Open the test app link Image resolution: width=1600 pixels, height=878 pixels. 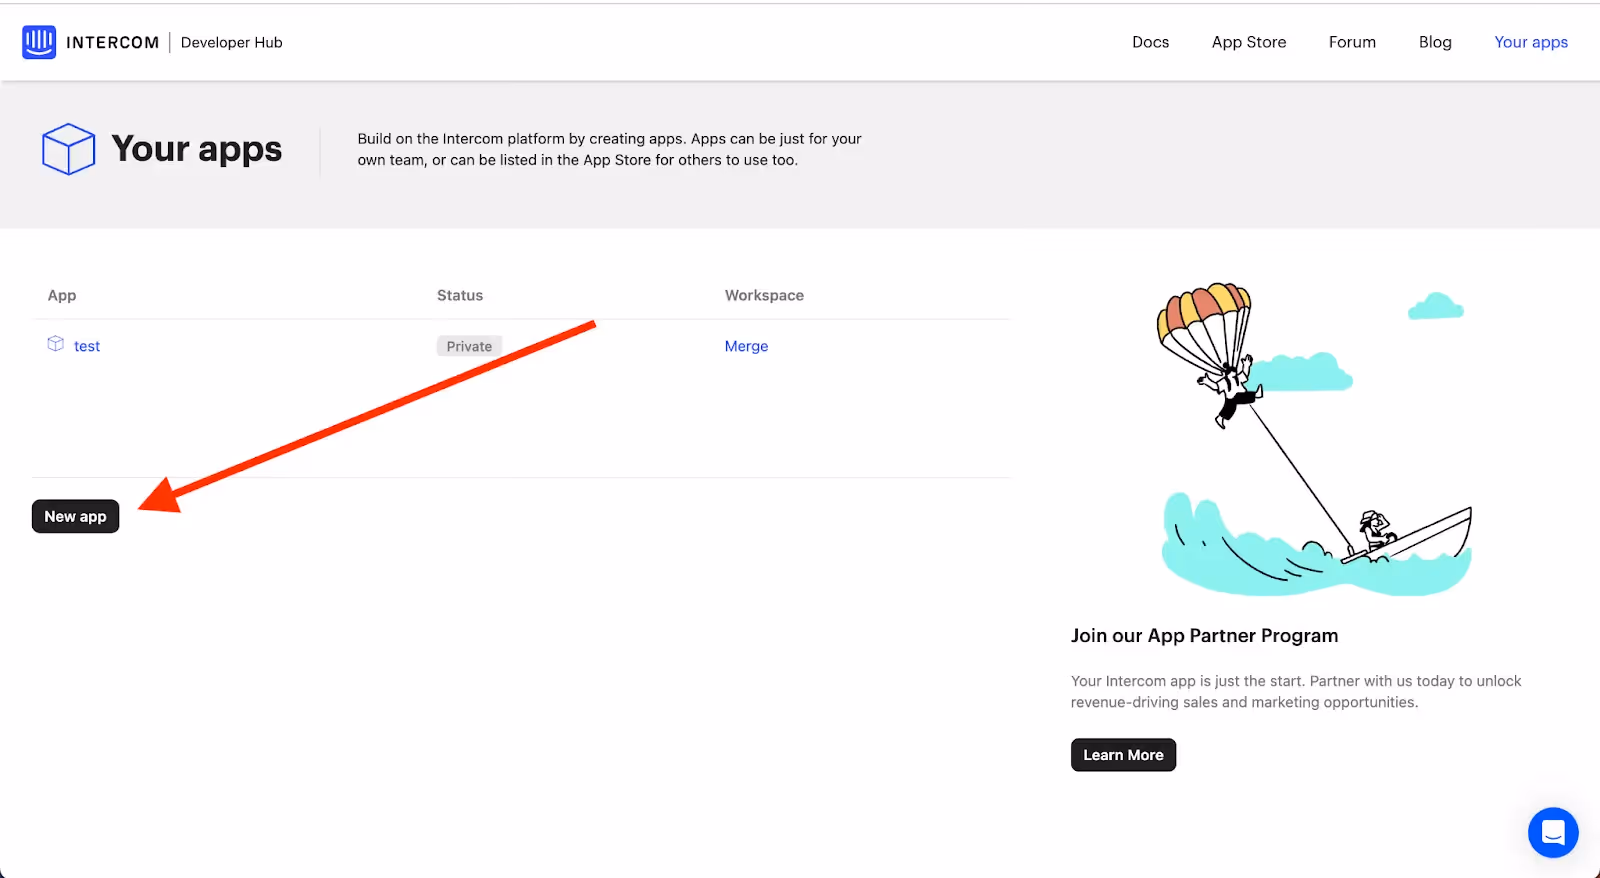coord(87,346)
